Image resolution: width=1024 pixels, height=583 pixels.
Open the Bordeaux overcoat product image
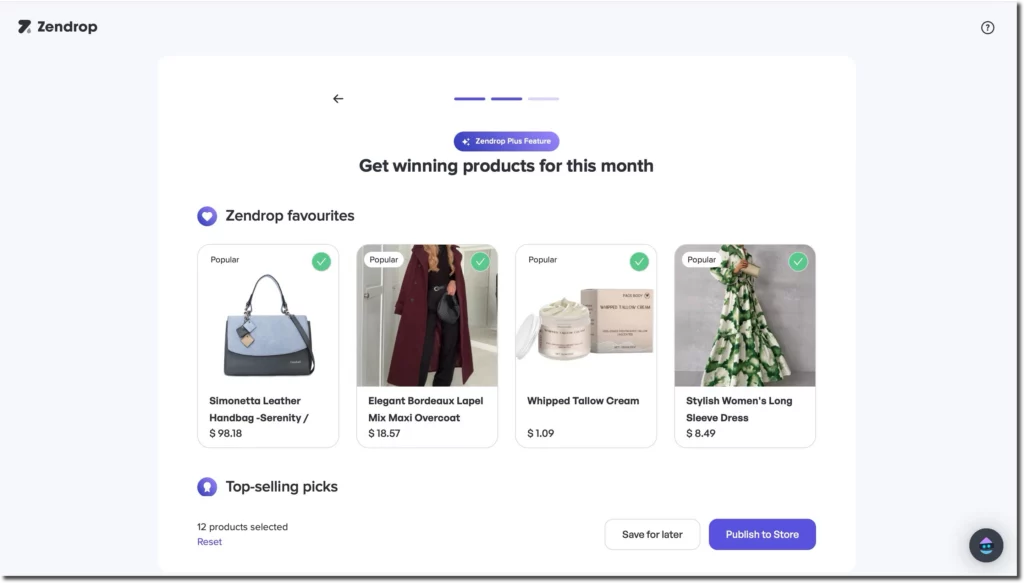(x=427, y=315)
